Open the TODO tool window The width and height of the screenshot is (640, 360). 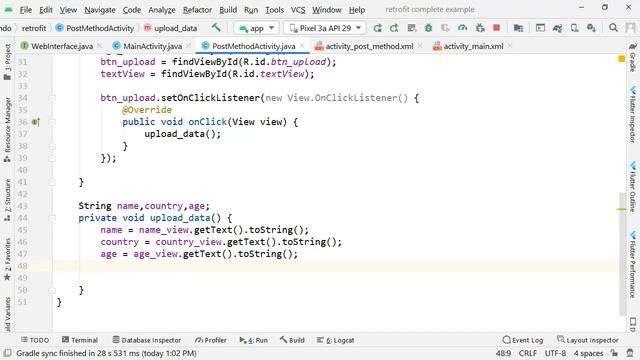coord(35,340)
